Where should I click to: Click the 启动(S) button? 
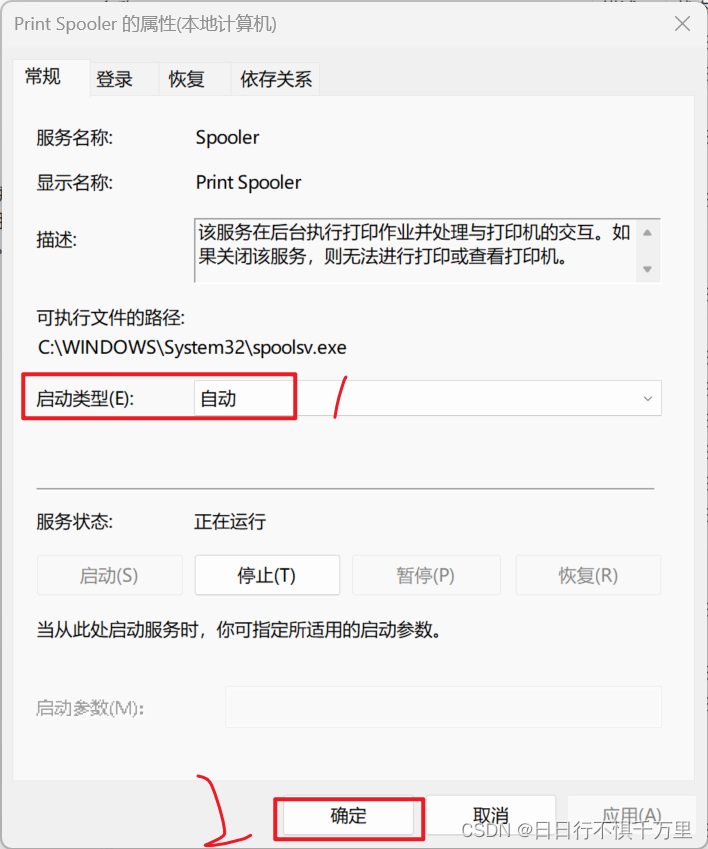[x=109, y=575]
